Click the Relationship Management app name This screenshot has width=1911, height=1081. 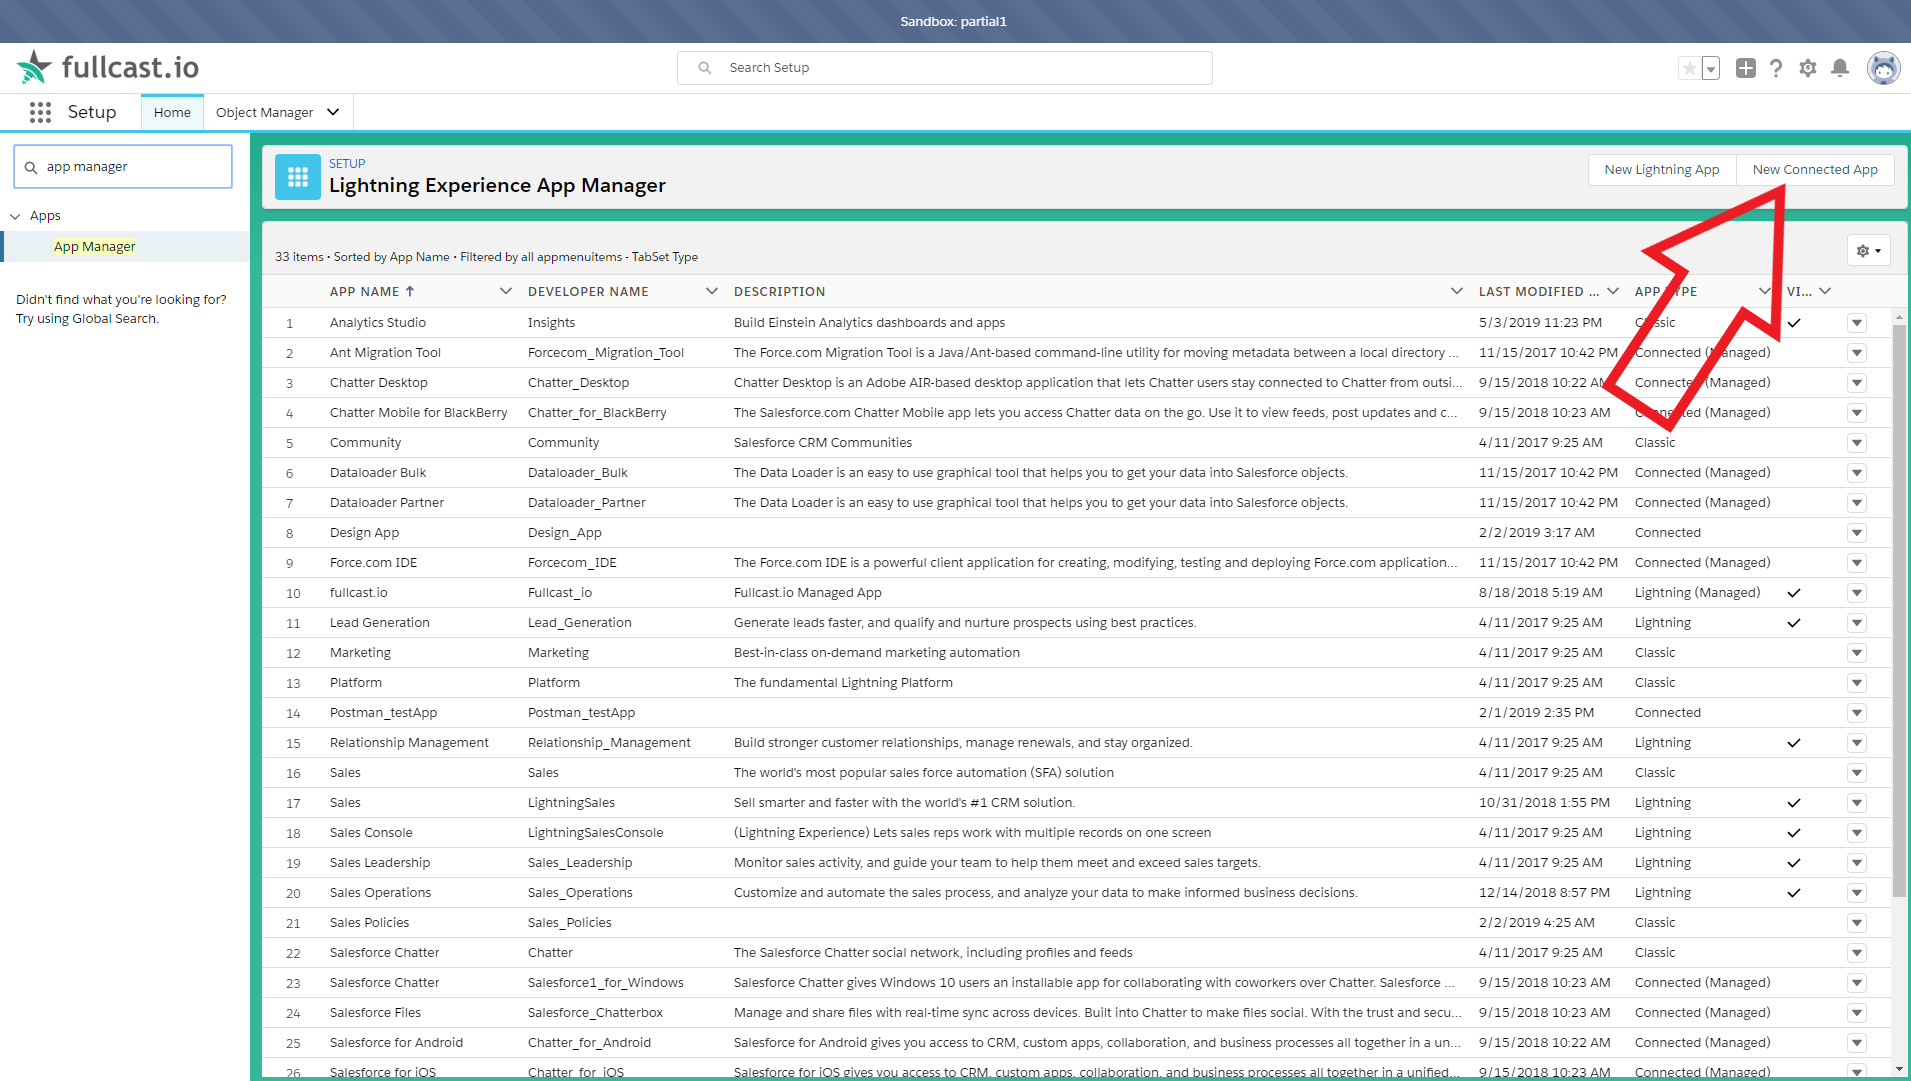[x=409, y=743]
